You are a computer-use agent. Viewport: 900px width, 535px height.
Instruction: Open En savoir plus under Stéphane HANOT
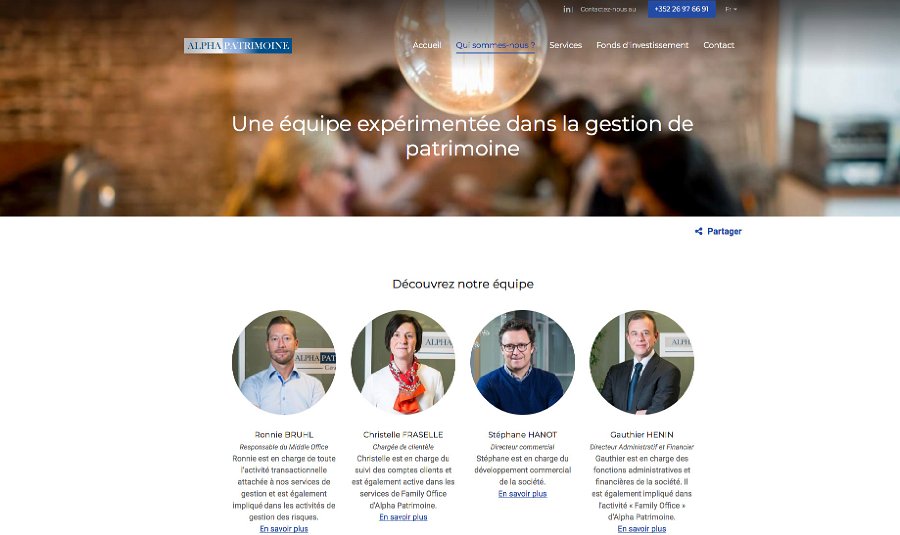[522, 494]
